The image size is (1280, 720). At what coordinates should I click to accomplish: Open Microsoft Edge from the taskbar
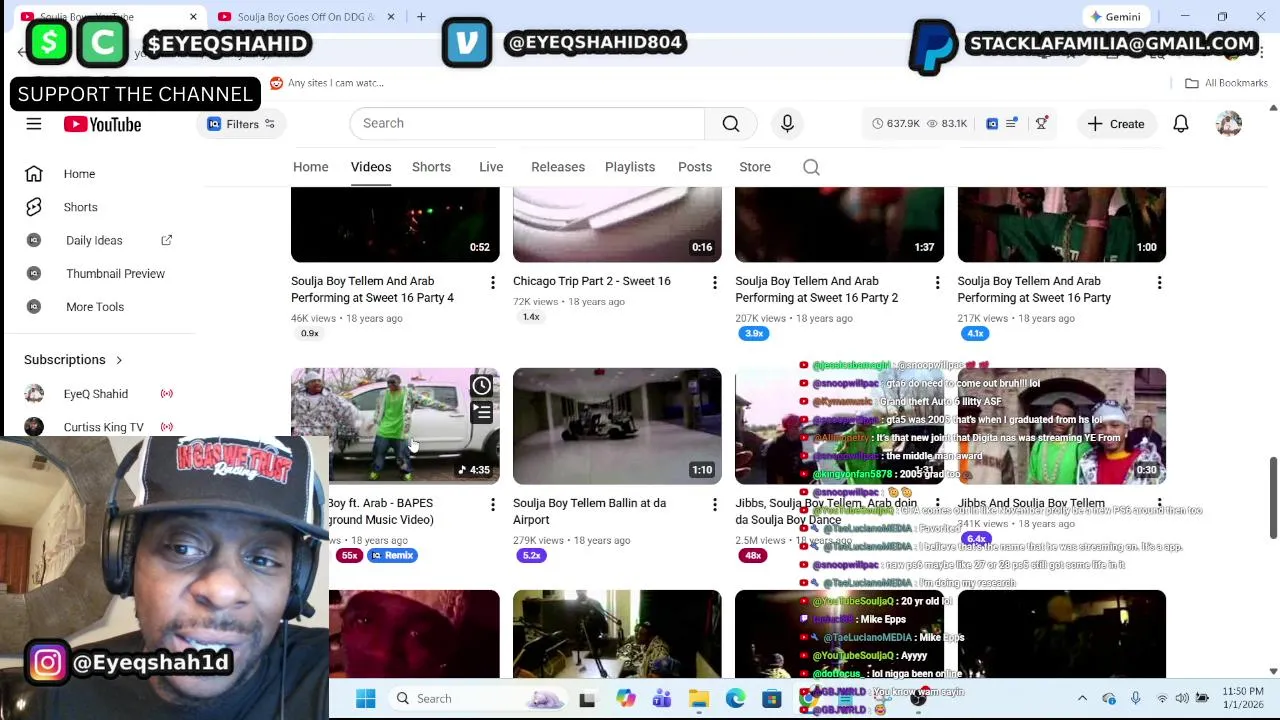point(735,699)
